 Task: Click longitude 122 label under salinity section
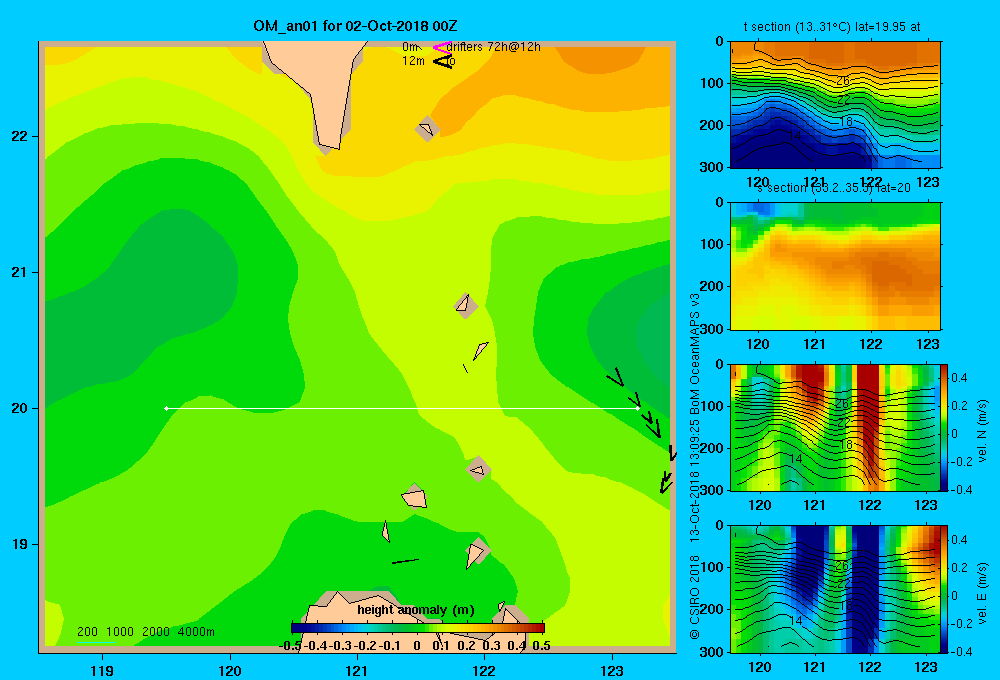pyautogui.click(x=871, y=344)
